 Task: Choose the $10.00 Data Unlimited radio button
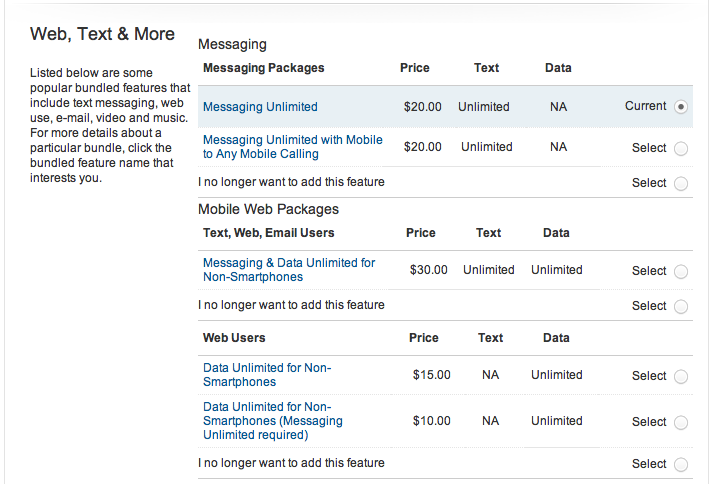click(681, 422)
